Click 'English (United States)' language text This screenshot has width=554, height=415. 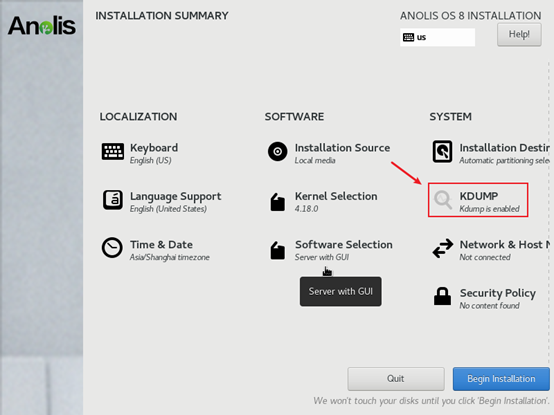[x=168, y=209]
